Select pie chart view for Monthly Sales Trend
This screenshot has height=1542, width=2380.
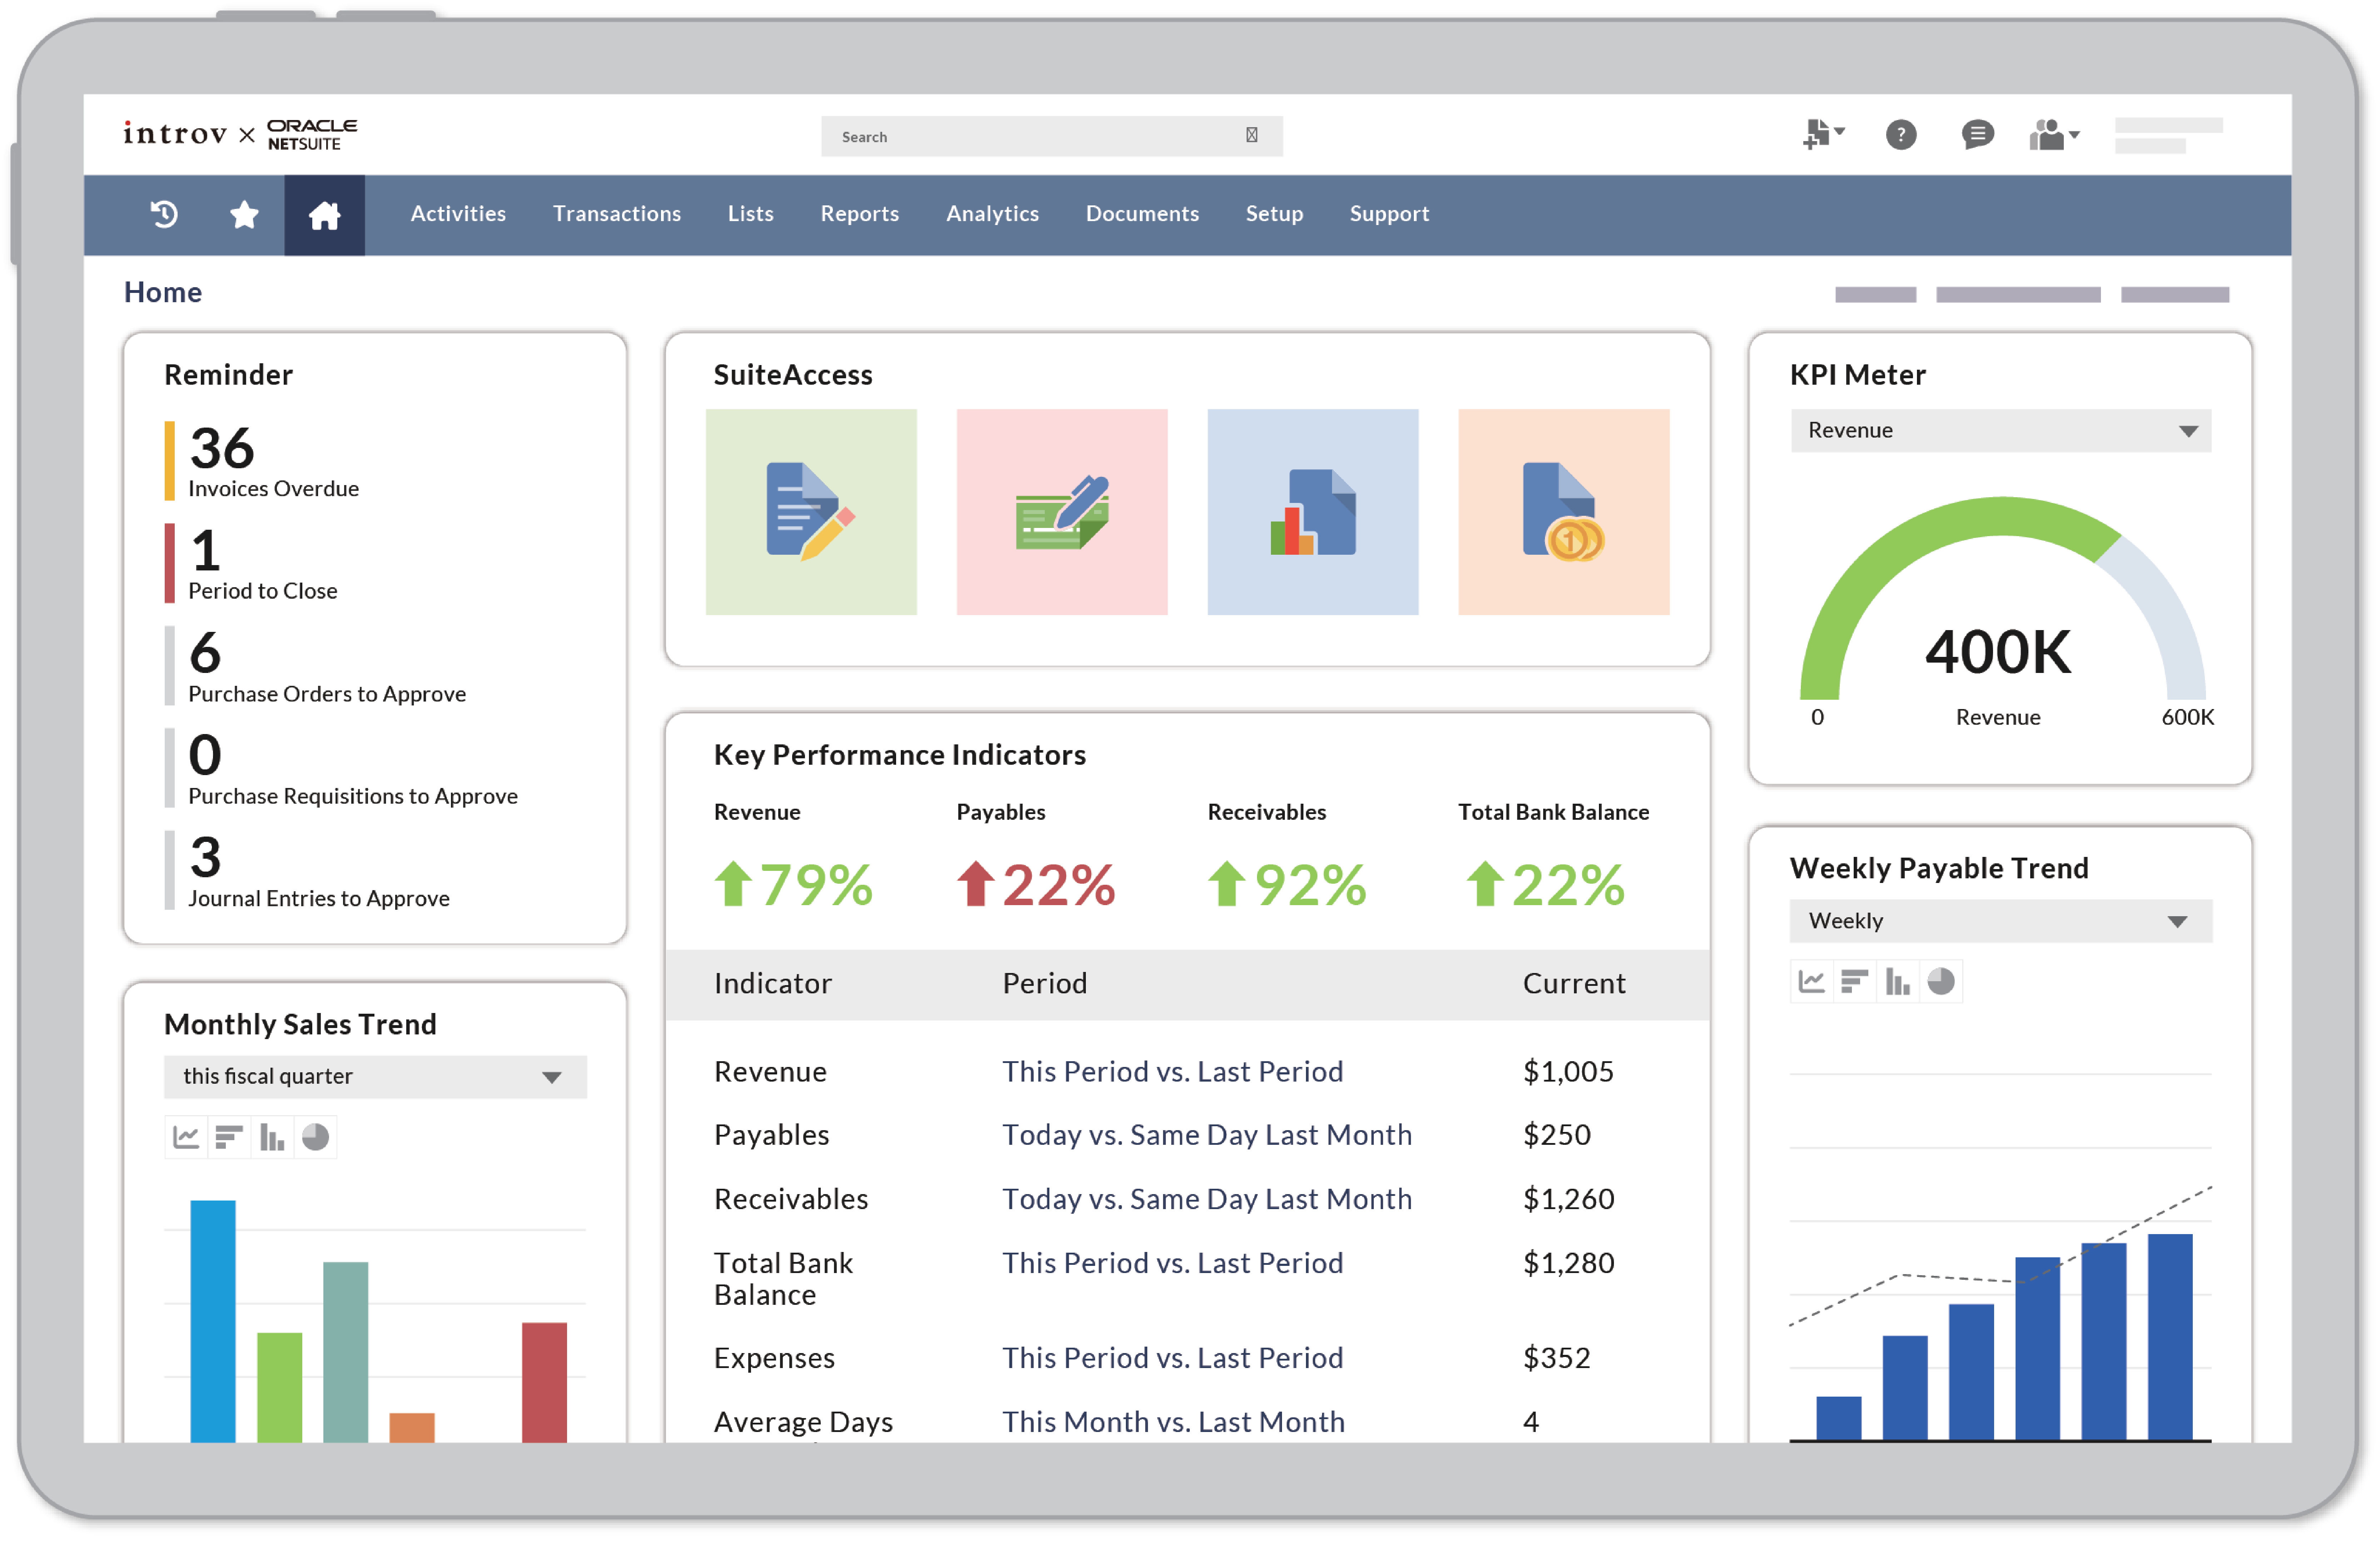(x=316, y=1137)
